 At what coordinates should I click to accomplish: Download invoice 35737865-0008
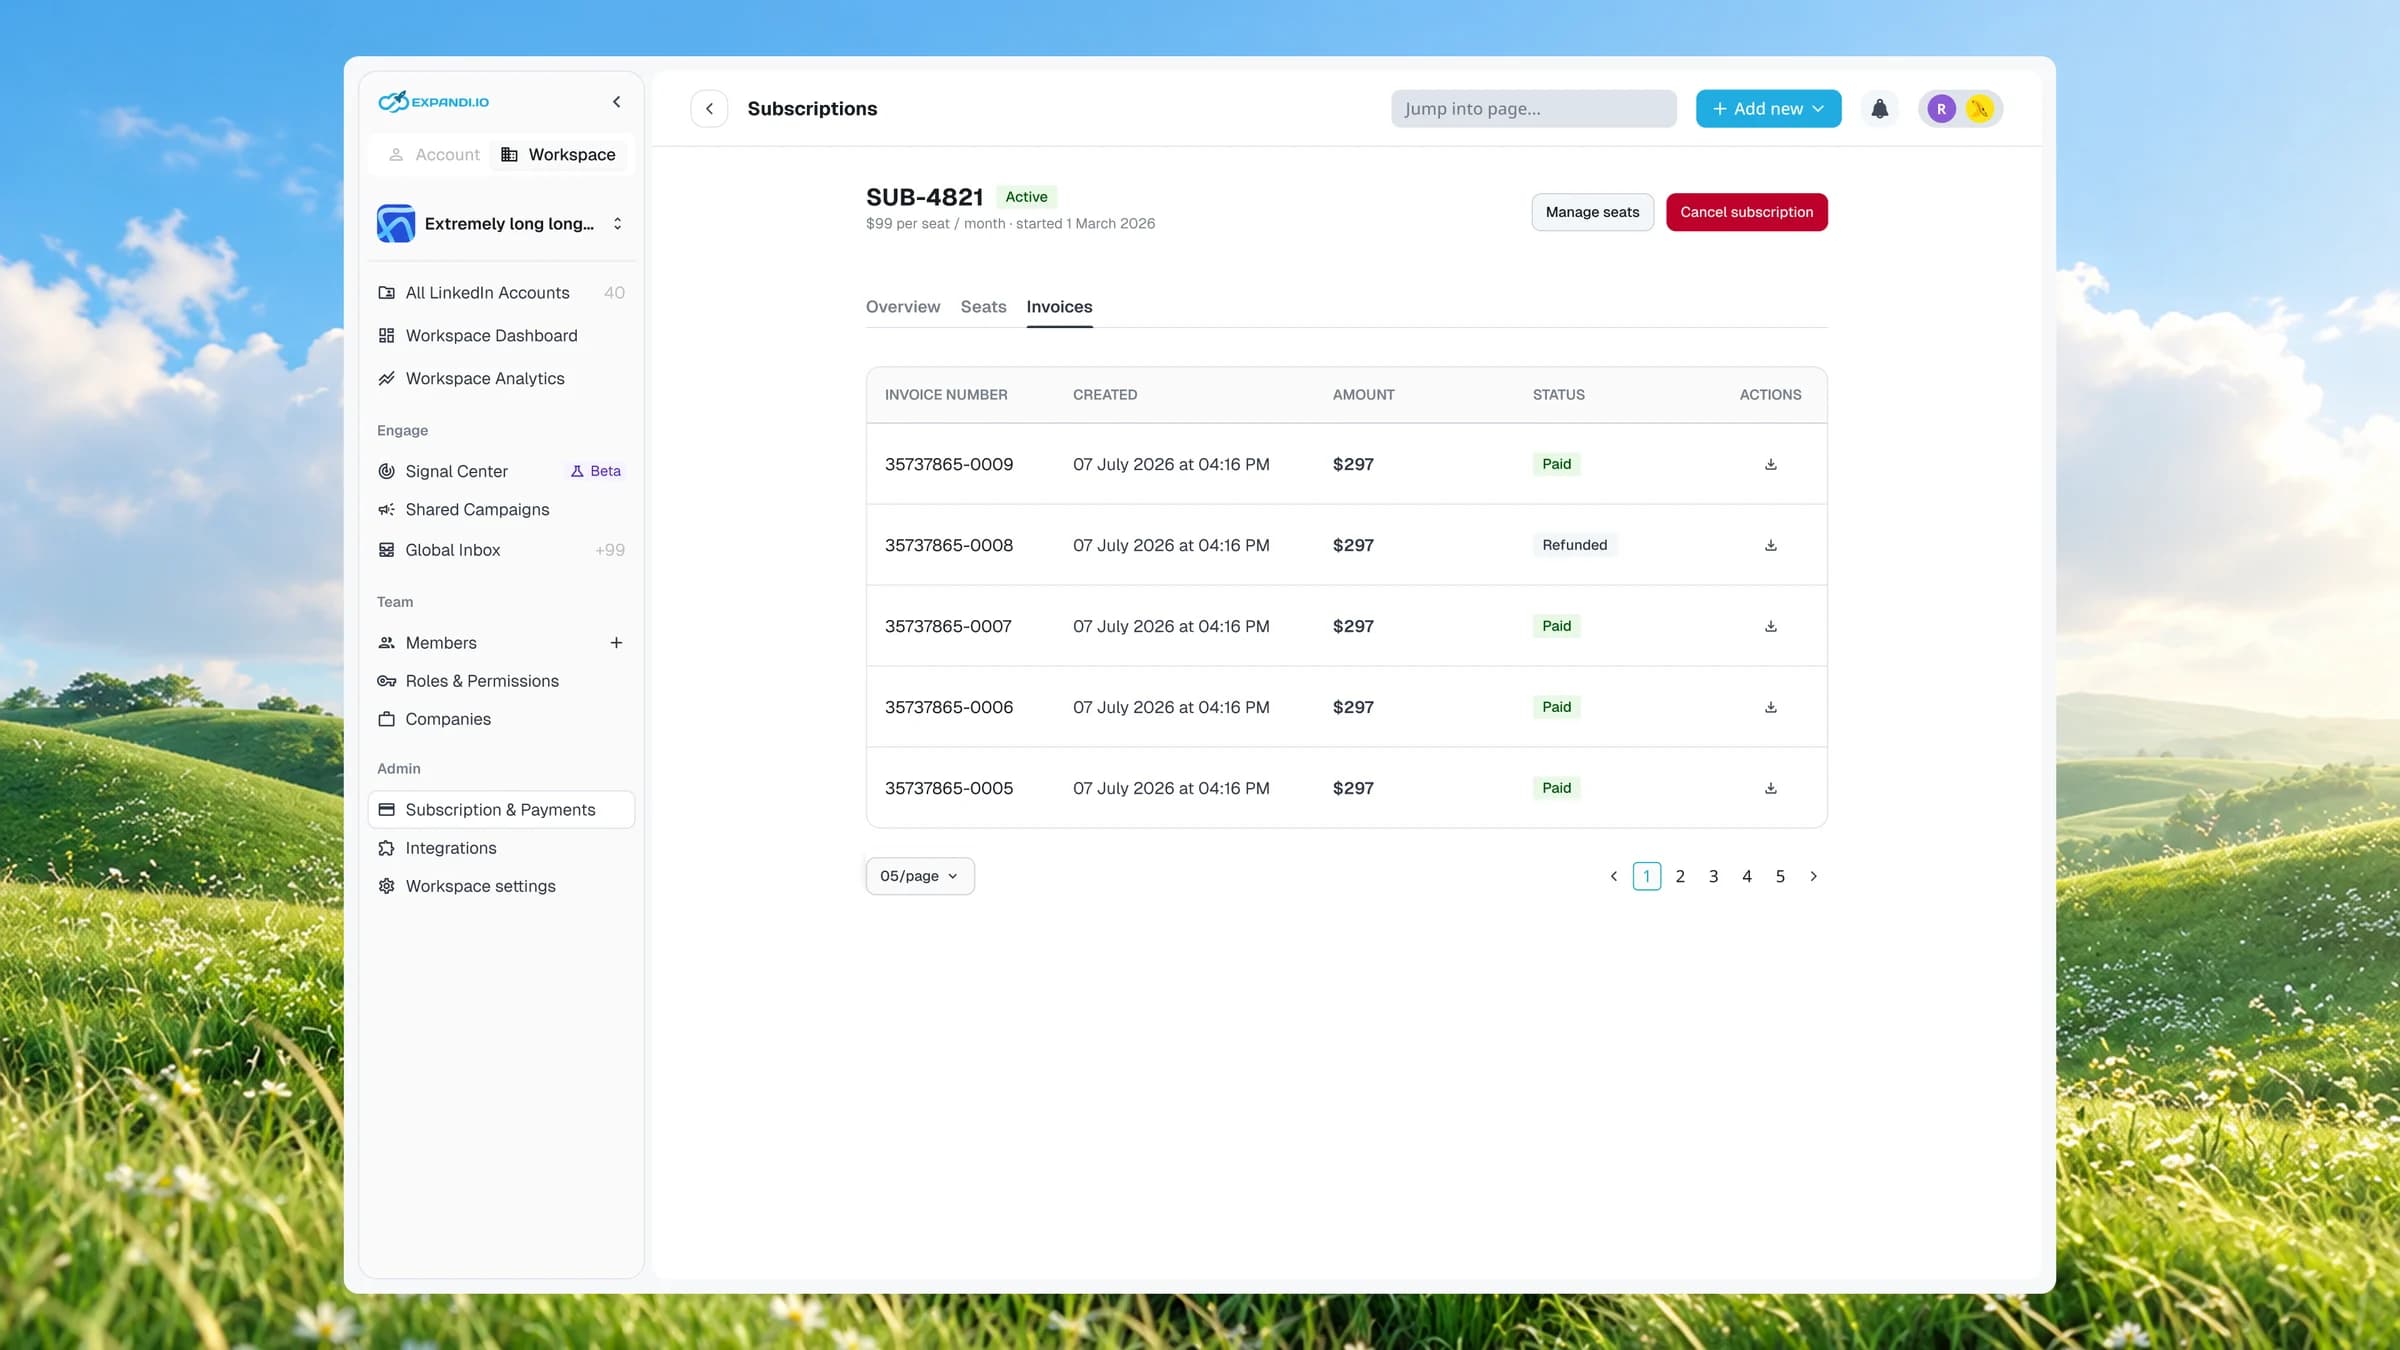1770,545
